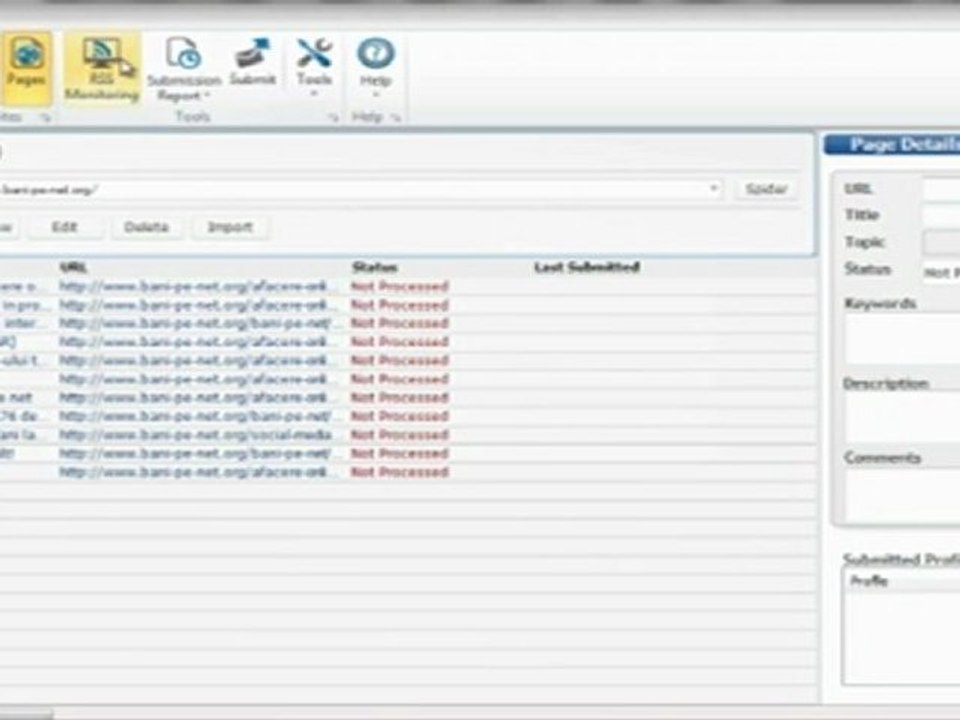Select the row with the social-media URL
Image resolution: width=960 pixels, height=720 pixels.
[407, 435]
